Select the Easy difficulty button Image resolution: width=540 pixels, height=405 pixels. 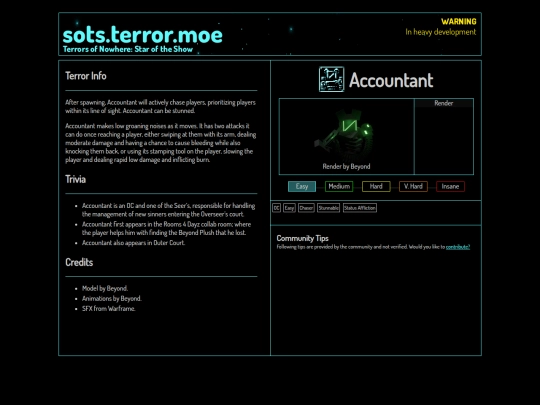302,187
